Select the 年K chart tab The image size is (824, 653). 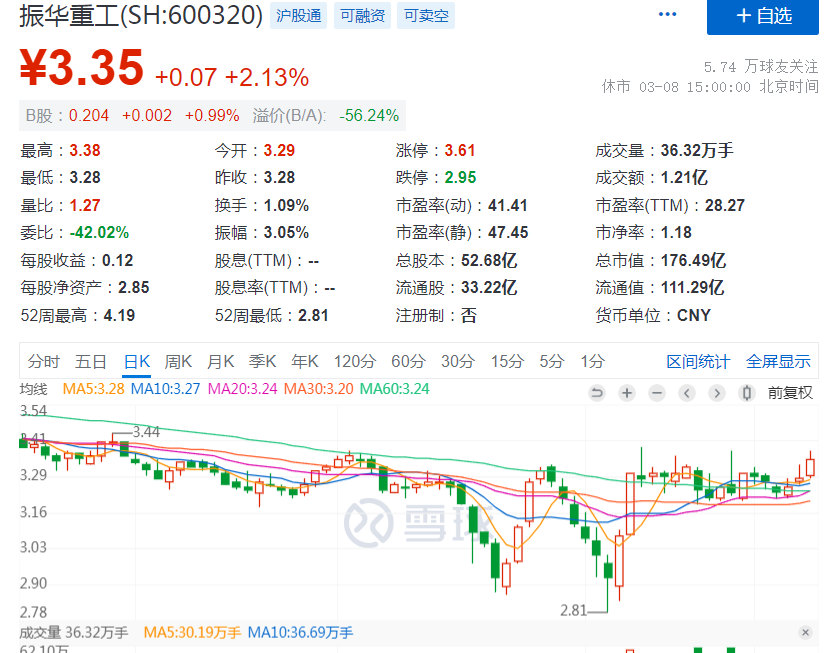point(305,361)
